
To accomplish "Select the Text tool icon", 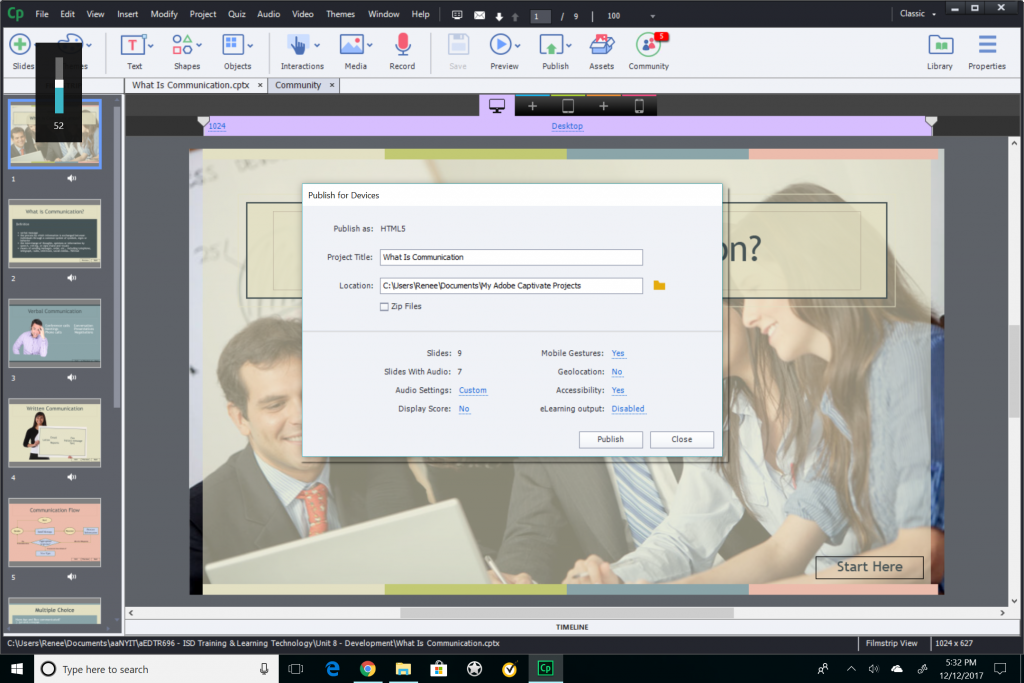I will pyautogui.click(x=135, y=45).
